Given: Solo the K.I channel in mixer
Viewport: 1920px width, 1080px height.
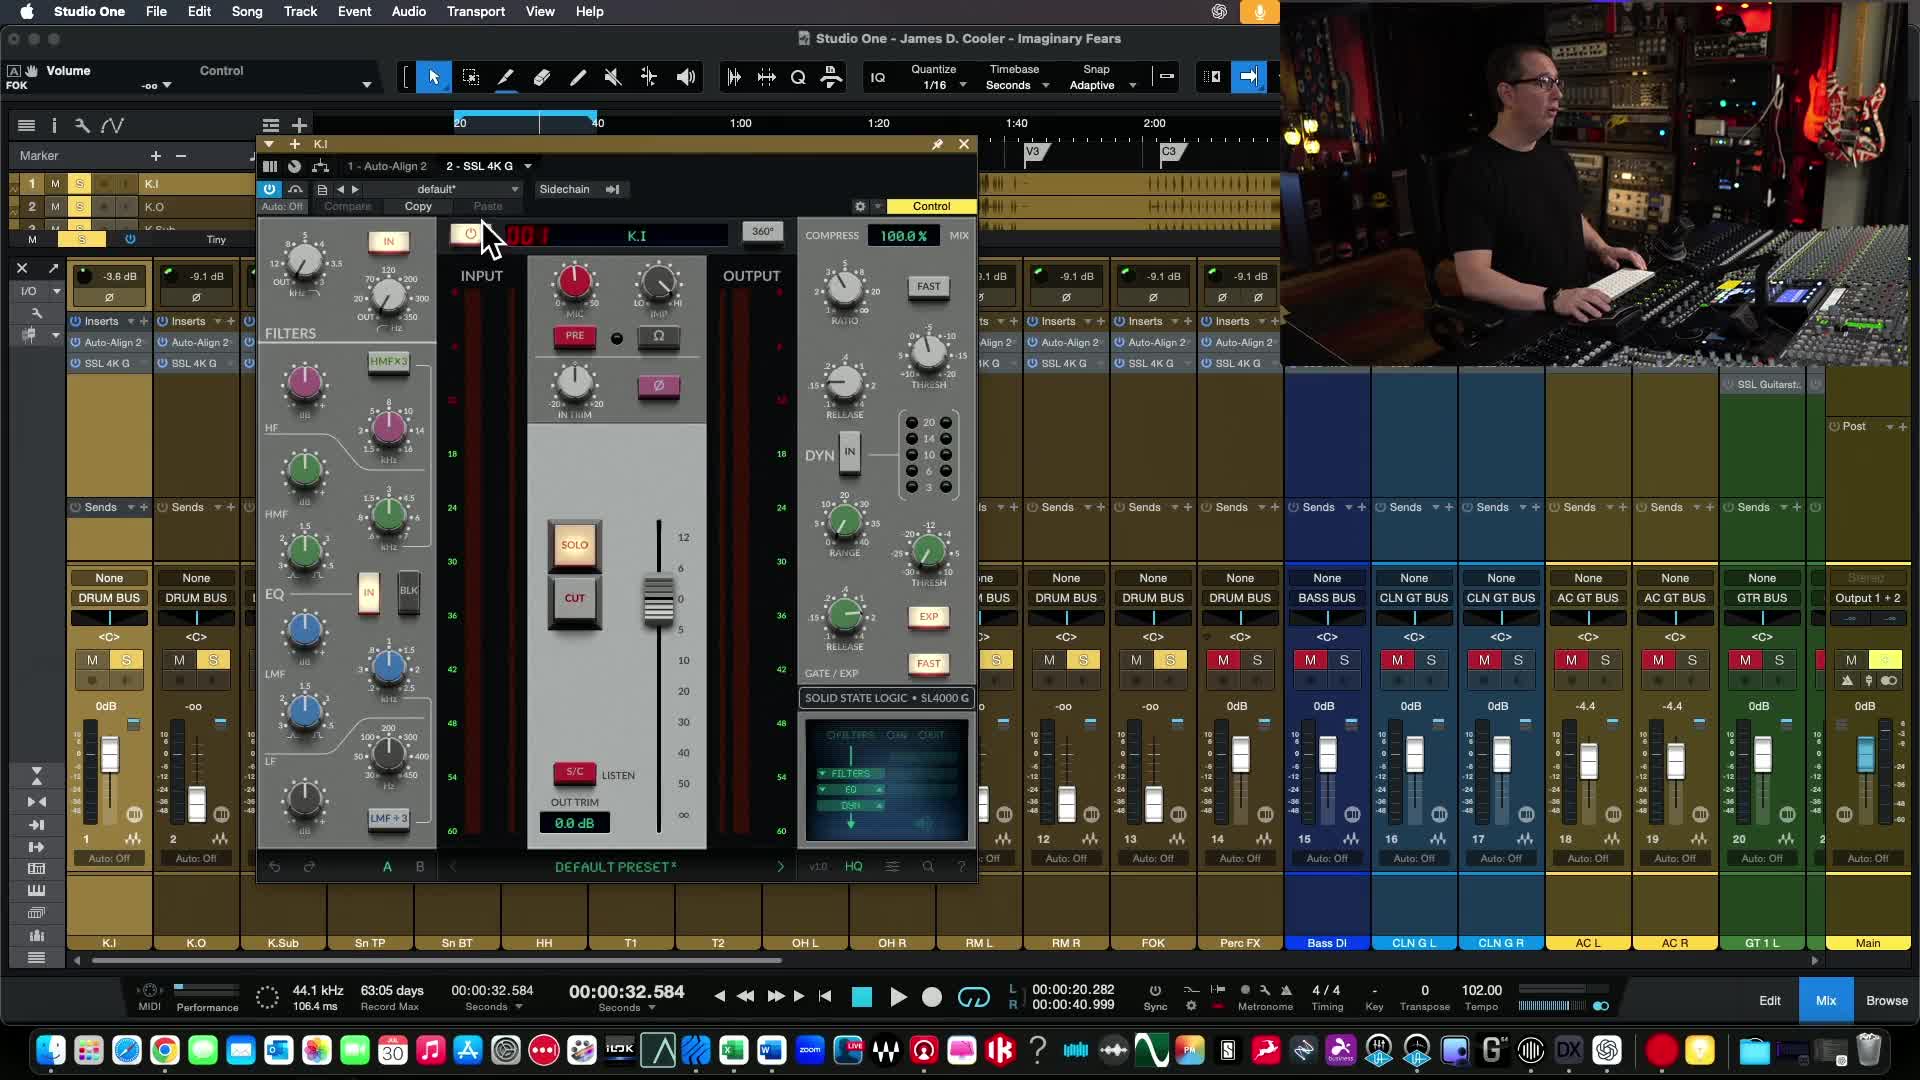Looking at the screenshot, I should tap(126, 660).
